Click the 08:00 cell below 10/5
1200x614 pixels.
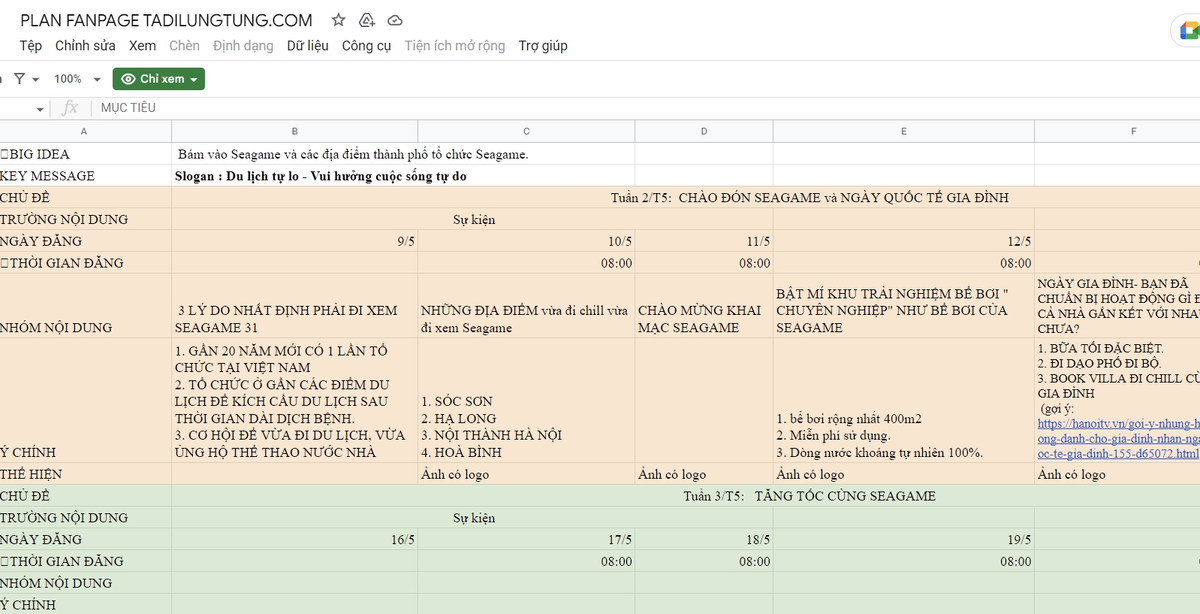point(526,263)
